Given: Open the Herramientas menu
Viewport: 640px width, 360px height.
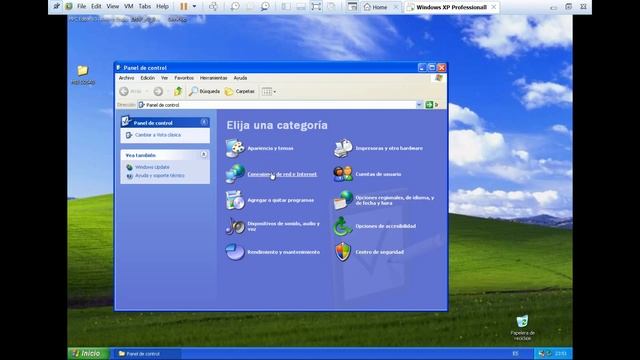Looking at the screenshot, I should click(x=213, y=78).
